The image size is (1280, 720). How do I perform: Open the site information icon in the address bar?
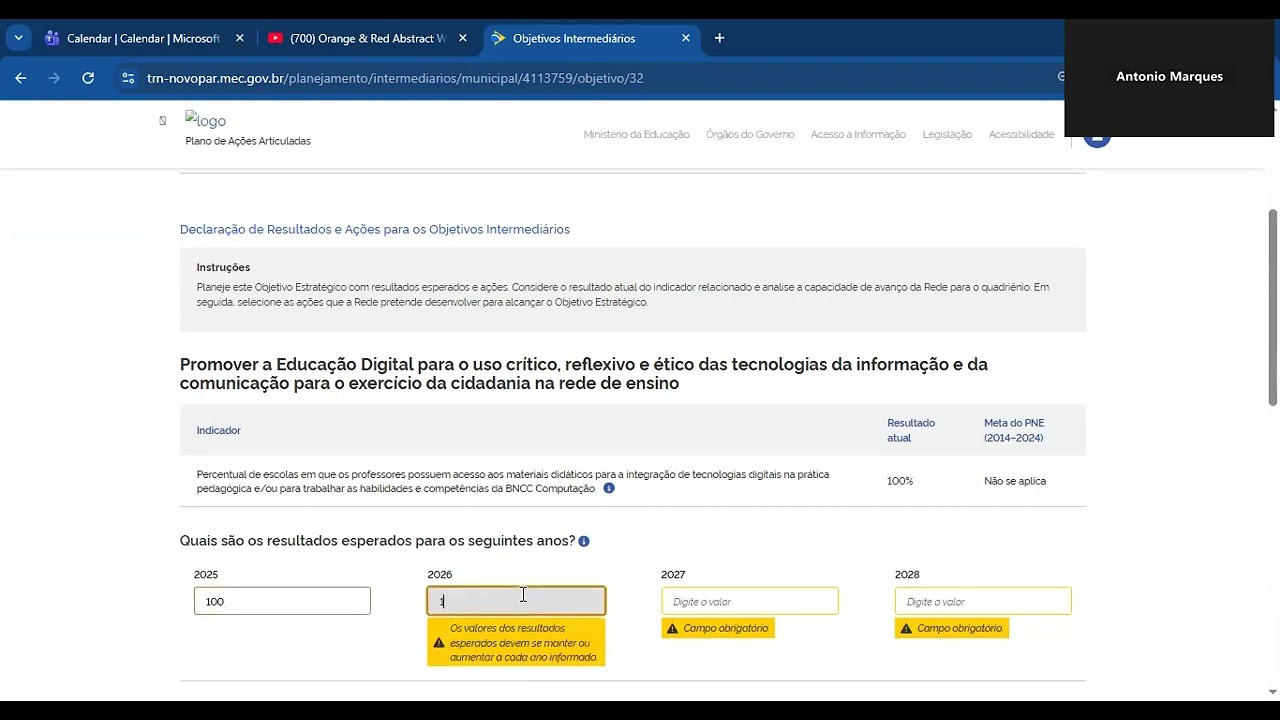point(127,77)
